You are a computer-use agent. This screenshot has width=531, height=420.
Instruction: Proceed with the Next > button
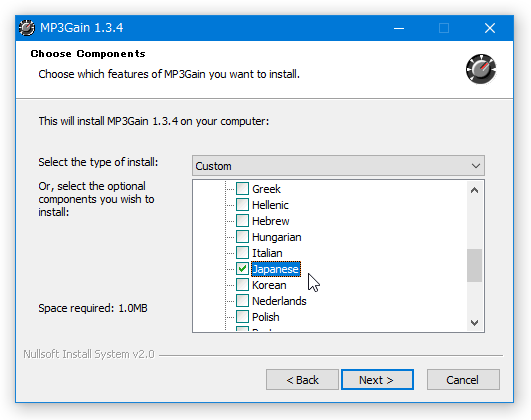pyautogui.click(x=377, y=380)
